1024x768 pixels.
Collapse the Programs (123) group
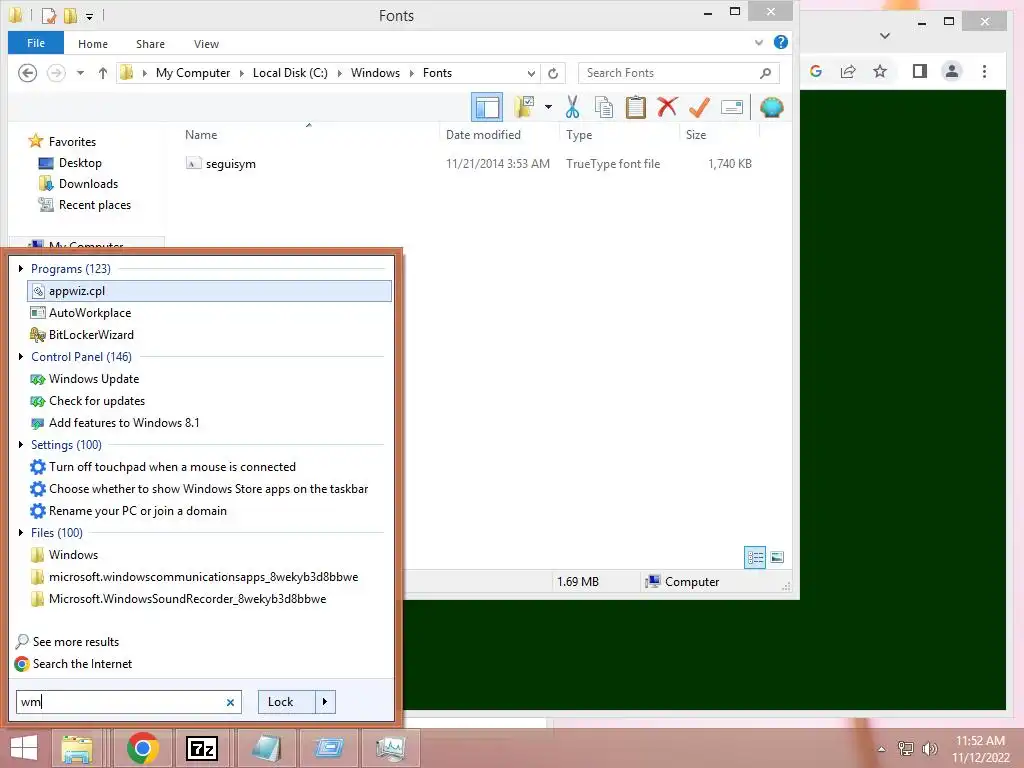click(x=21, y=268)
